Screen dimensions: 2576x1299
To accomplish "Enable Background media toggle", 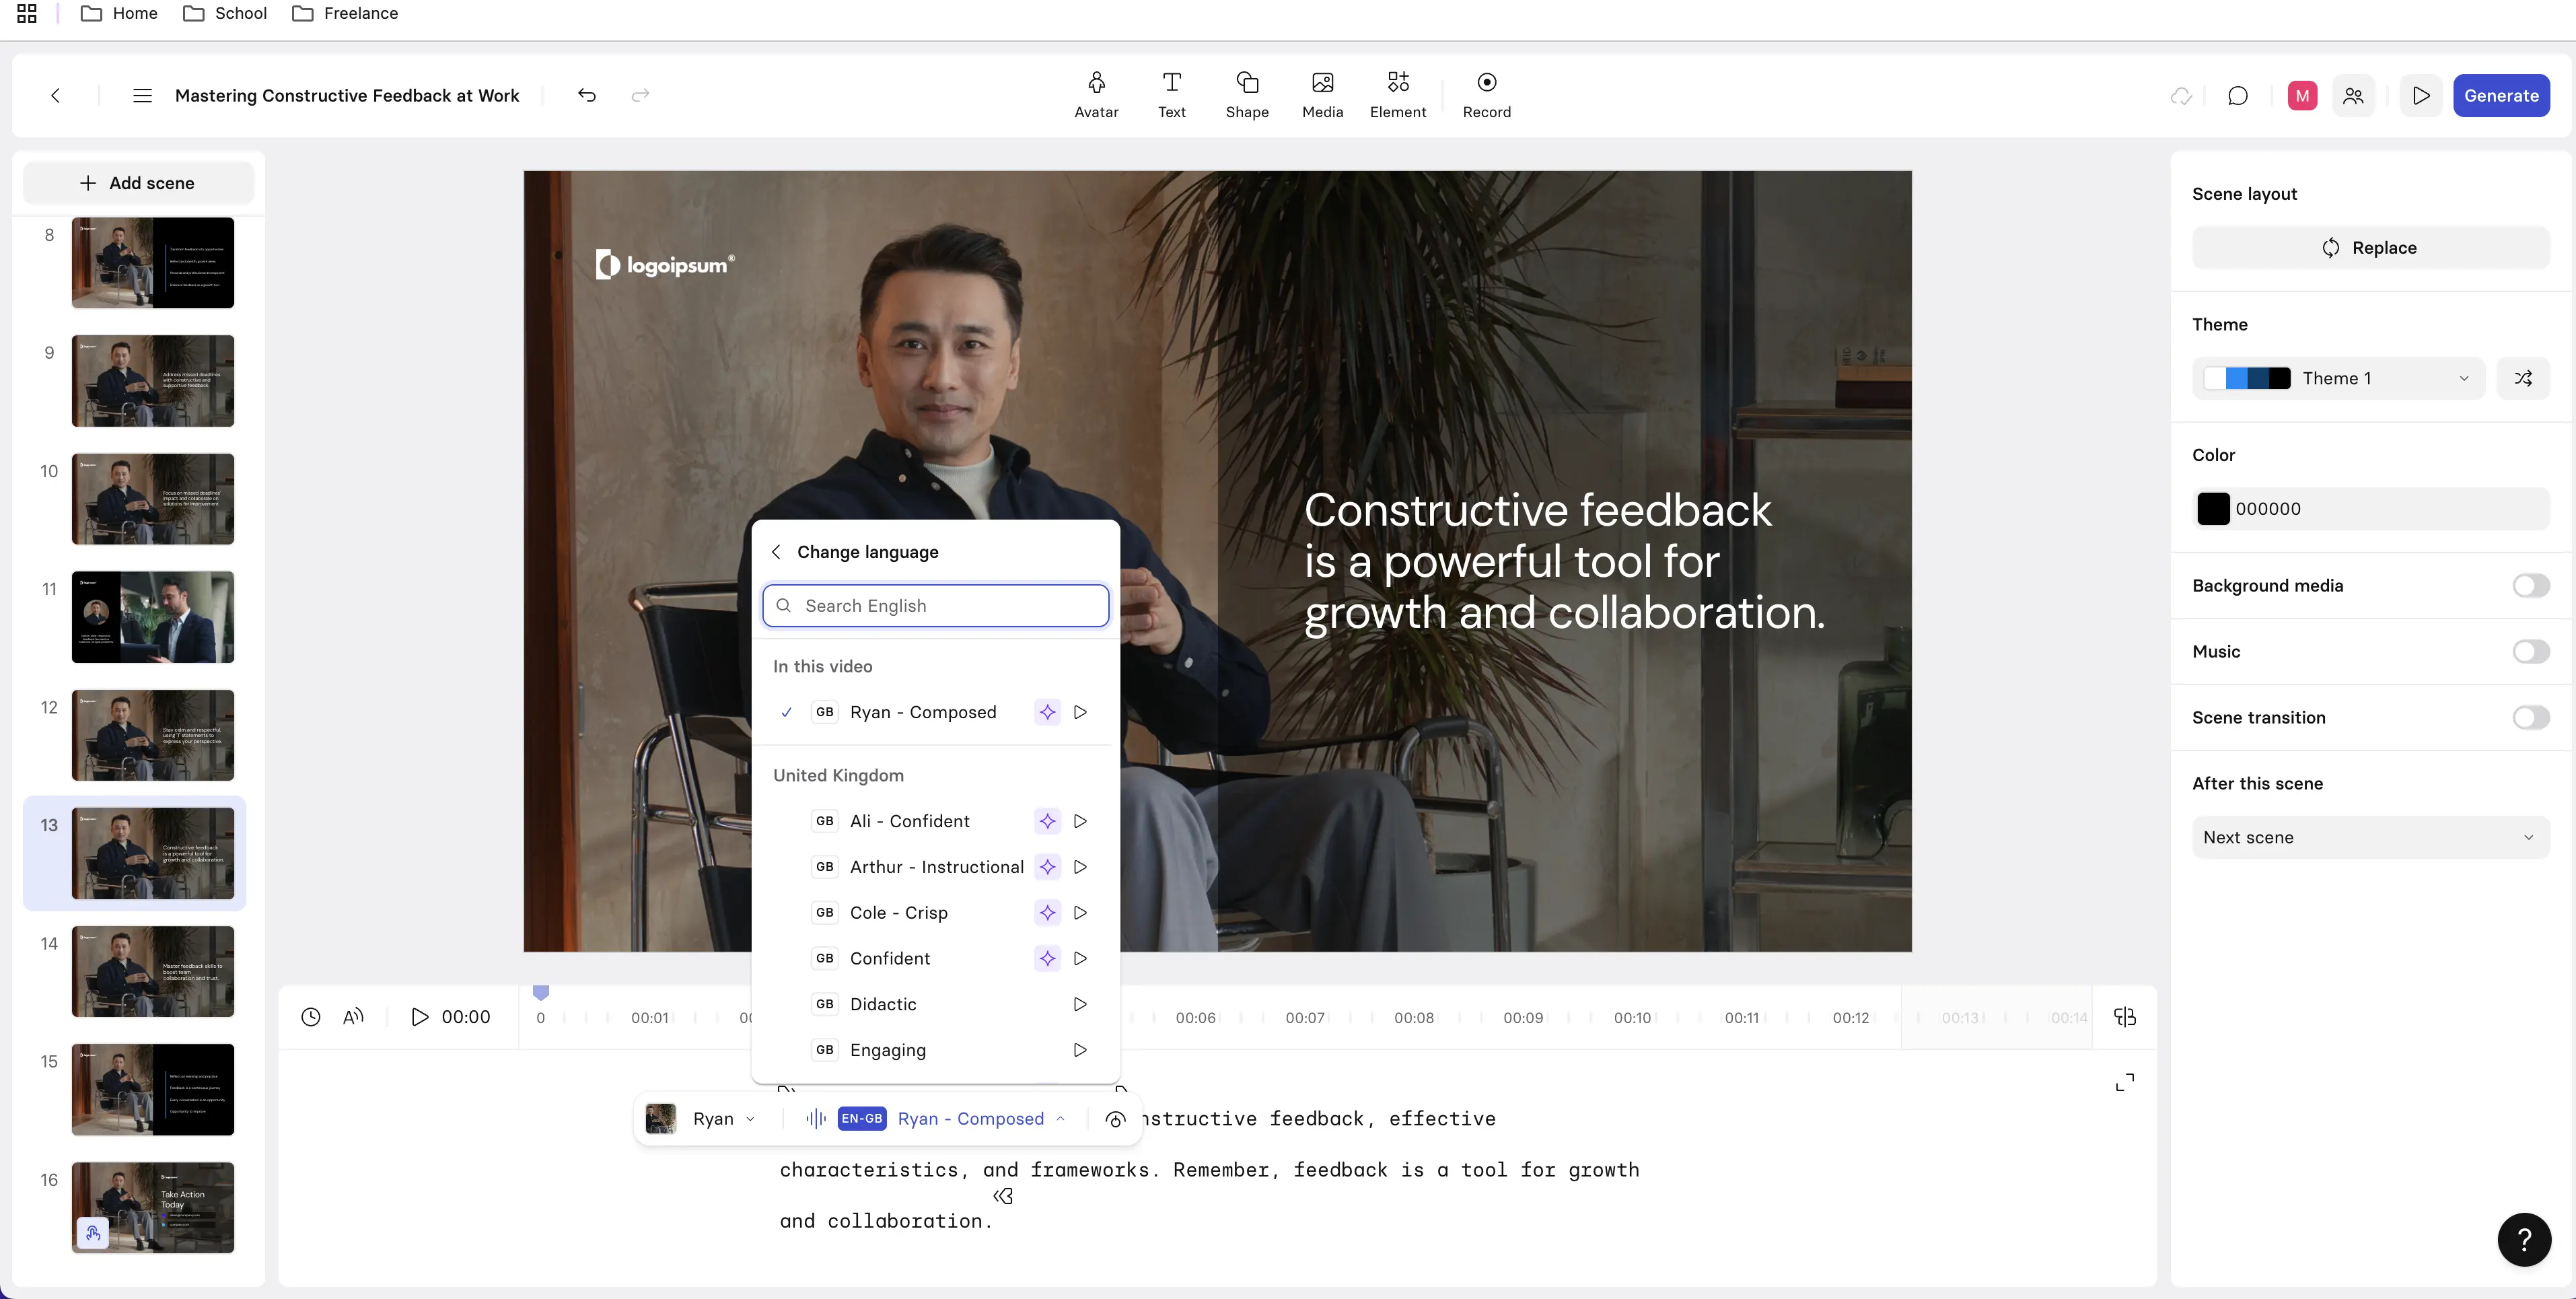I will pos(2530,585).
